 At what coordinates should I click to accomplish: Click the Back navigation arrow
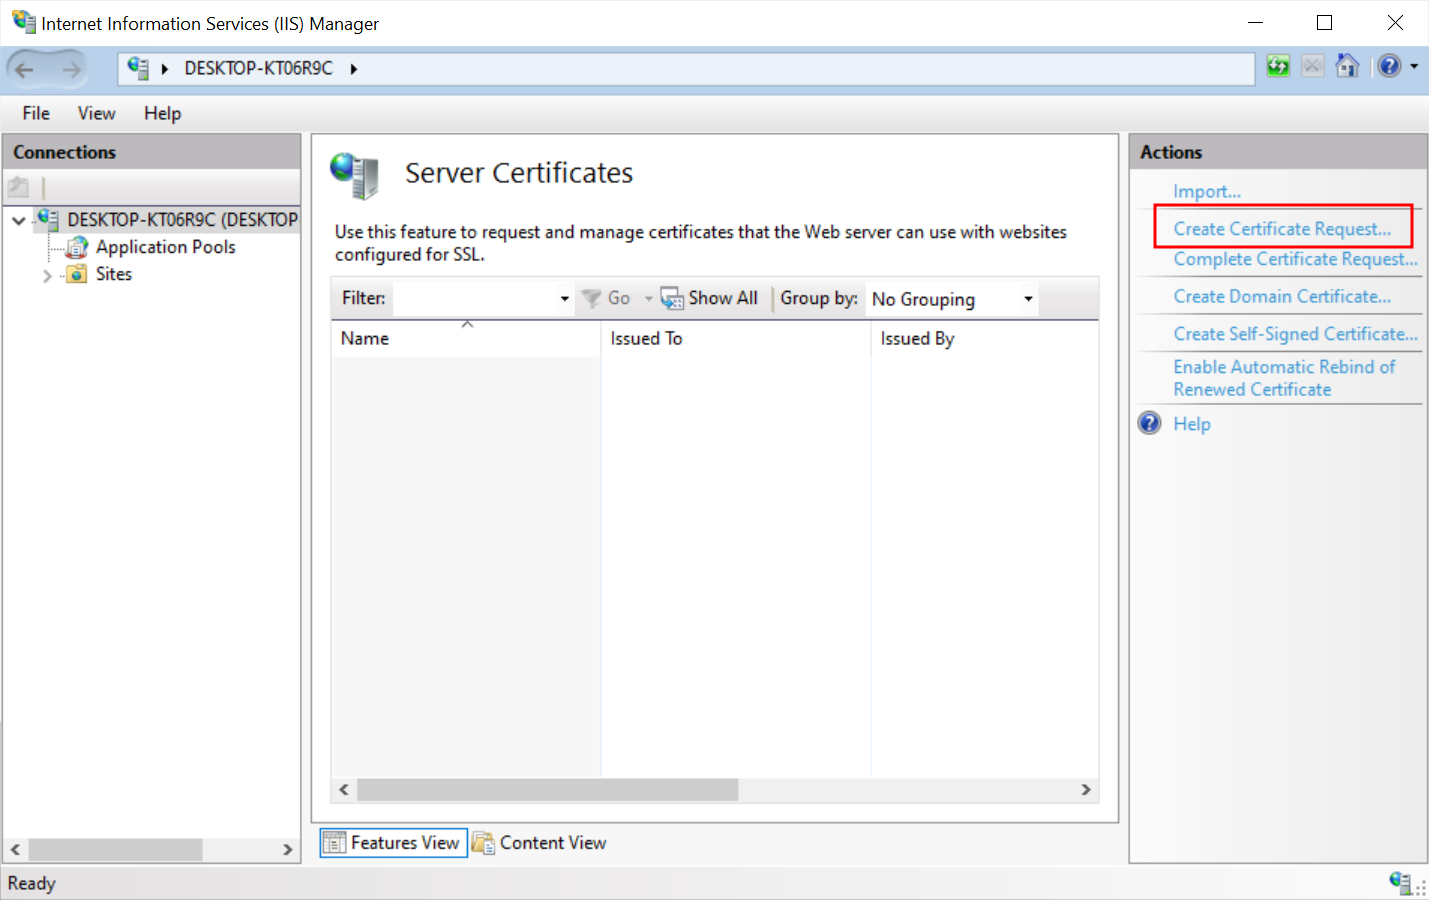[25, 69]
